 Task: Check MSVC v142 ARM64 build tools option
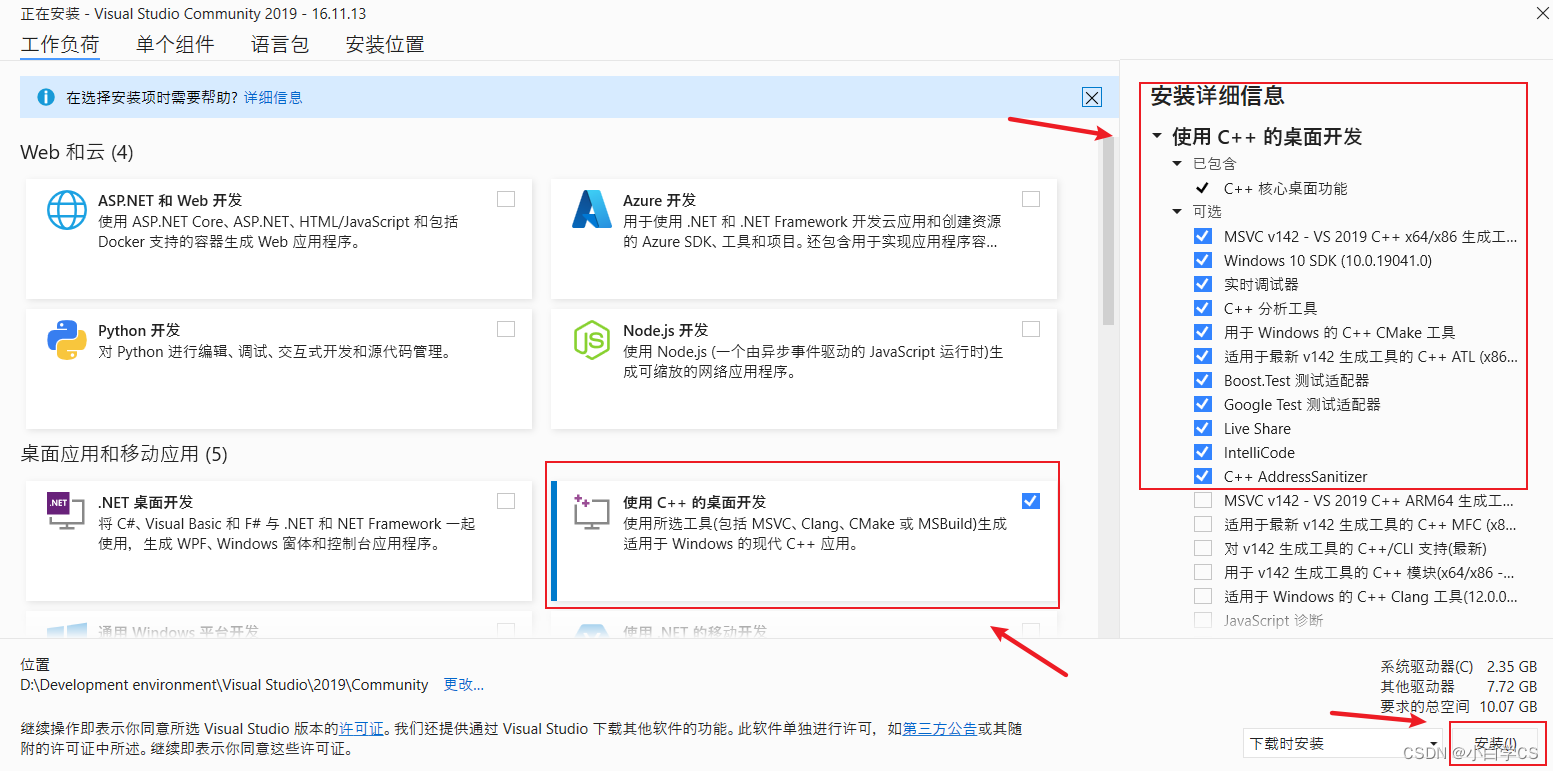(x=1203, y=500)
